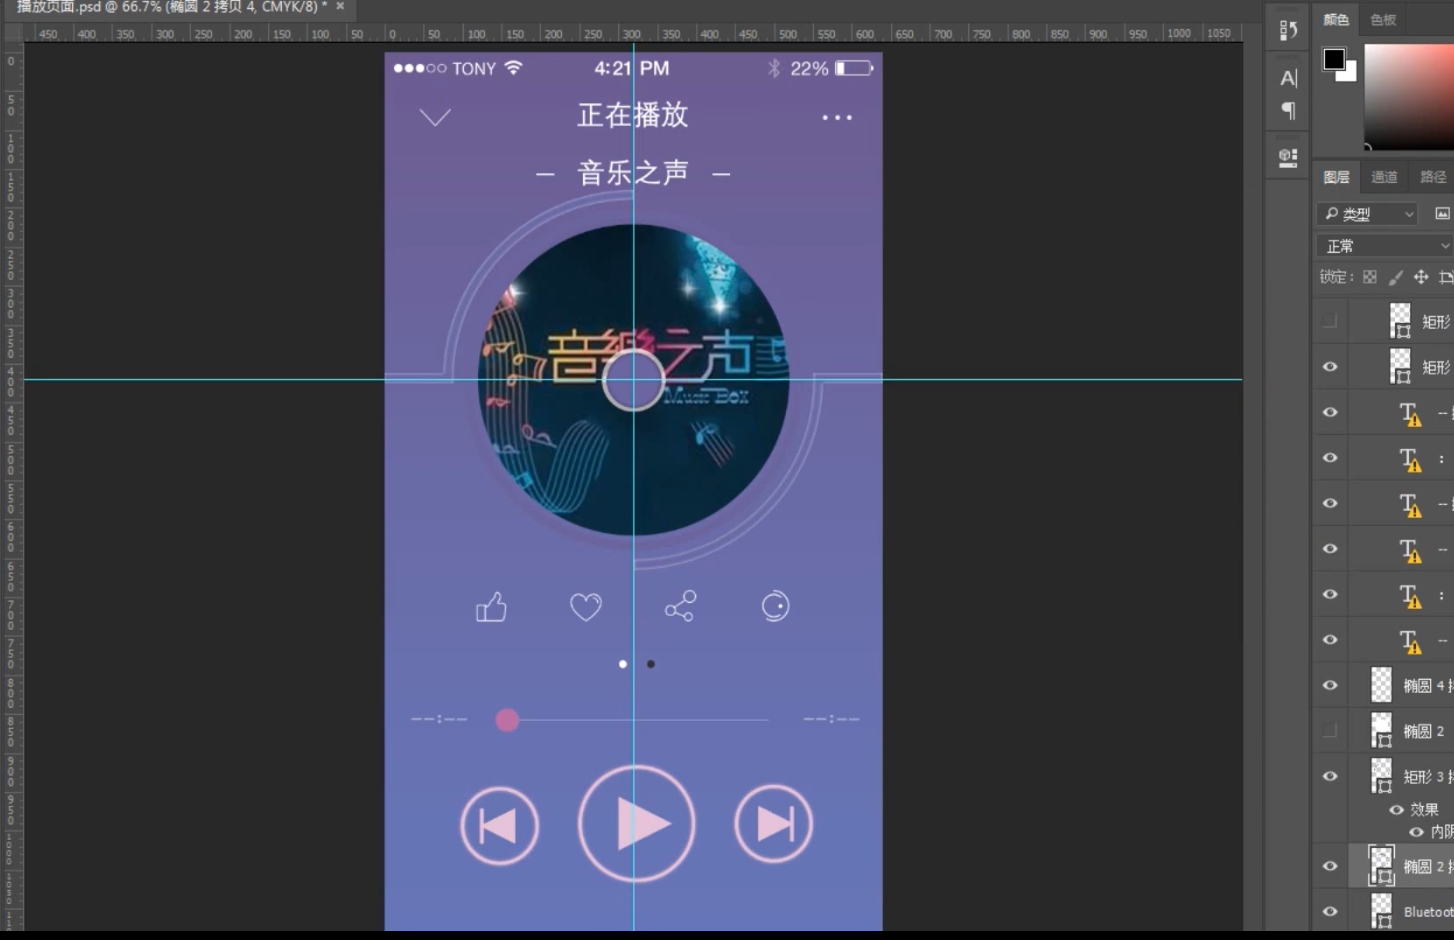Pick a color in the red color field
Viewport: 1454px width, 940px height.
1409,97
